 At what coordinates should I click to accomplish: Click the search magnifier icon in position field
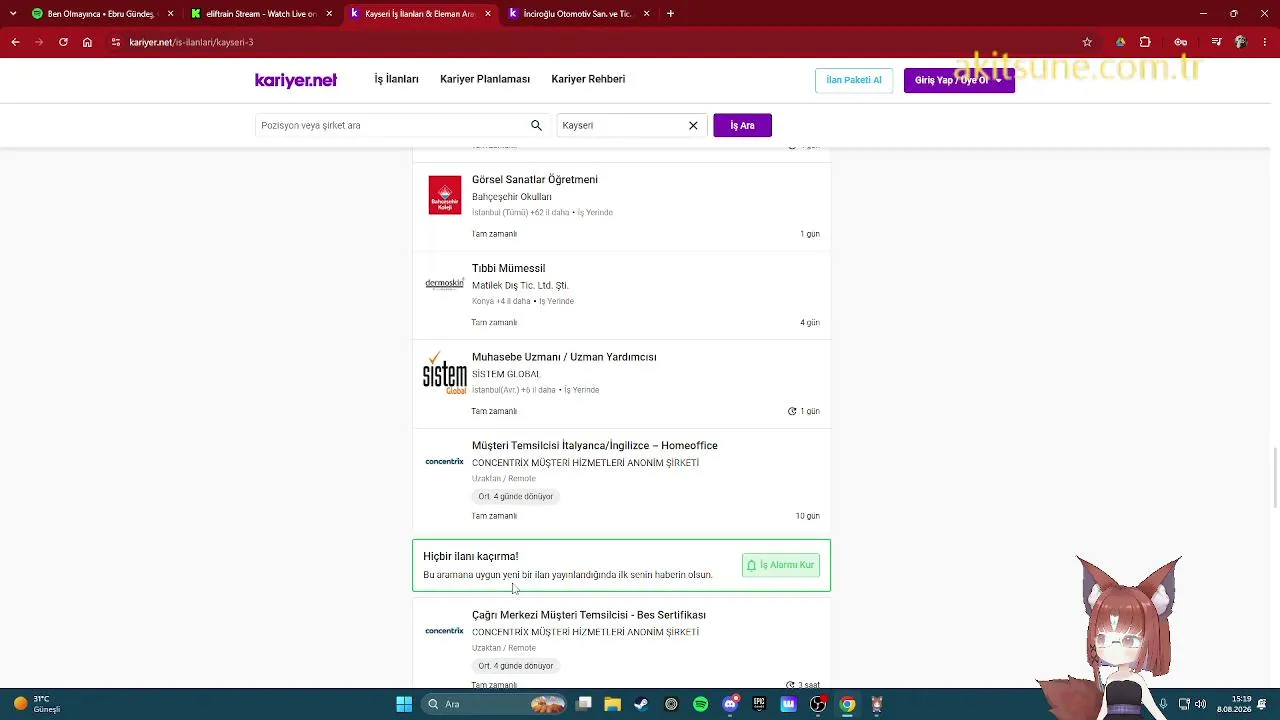(536, 125)
